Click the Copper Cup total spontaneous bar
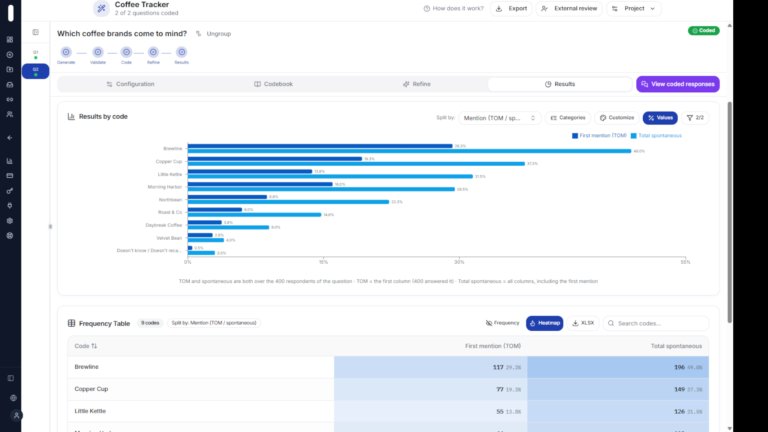 [356, 164]
